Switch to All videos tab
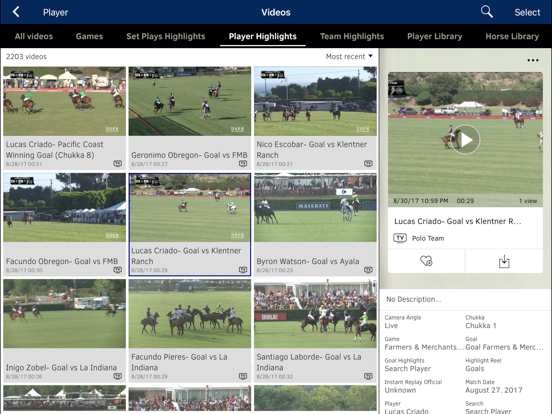Screen dimensions: 552x414 pos(34,36)
